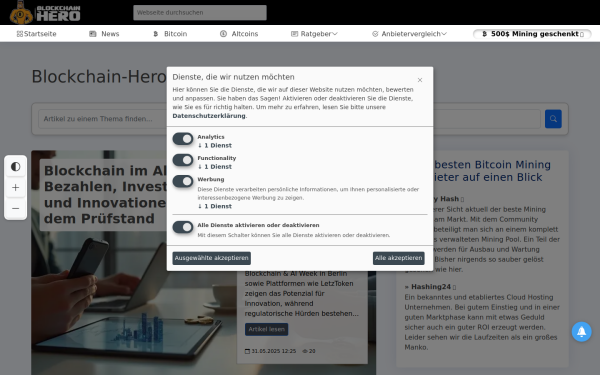Toggle the contrast mode icon
The height and width of the screenshot is (375, 600).
(x=16, y=167)
